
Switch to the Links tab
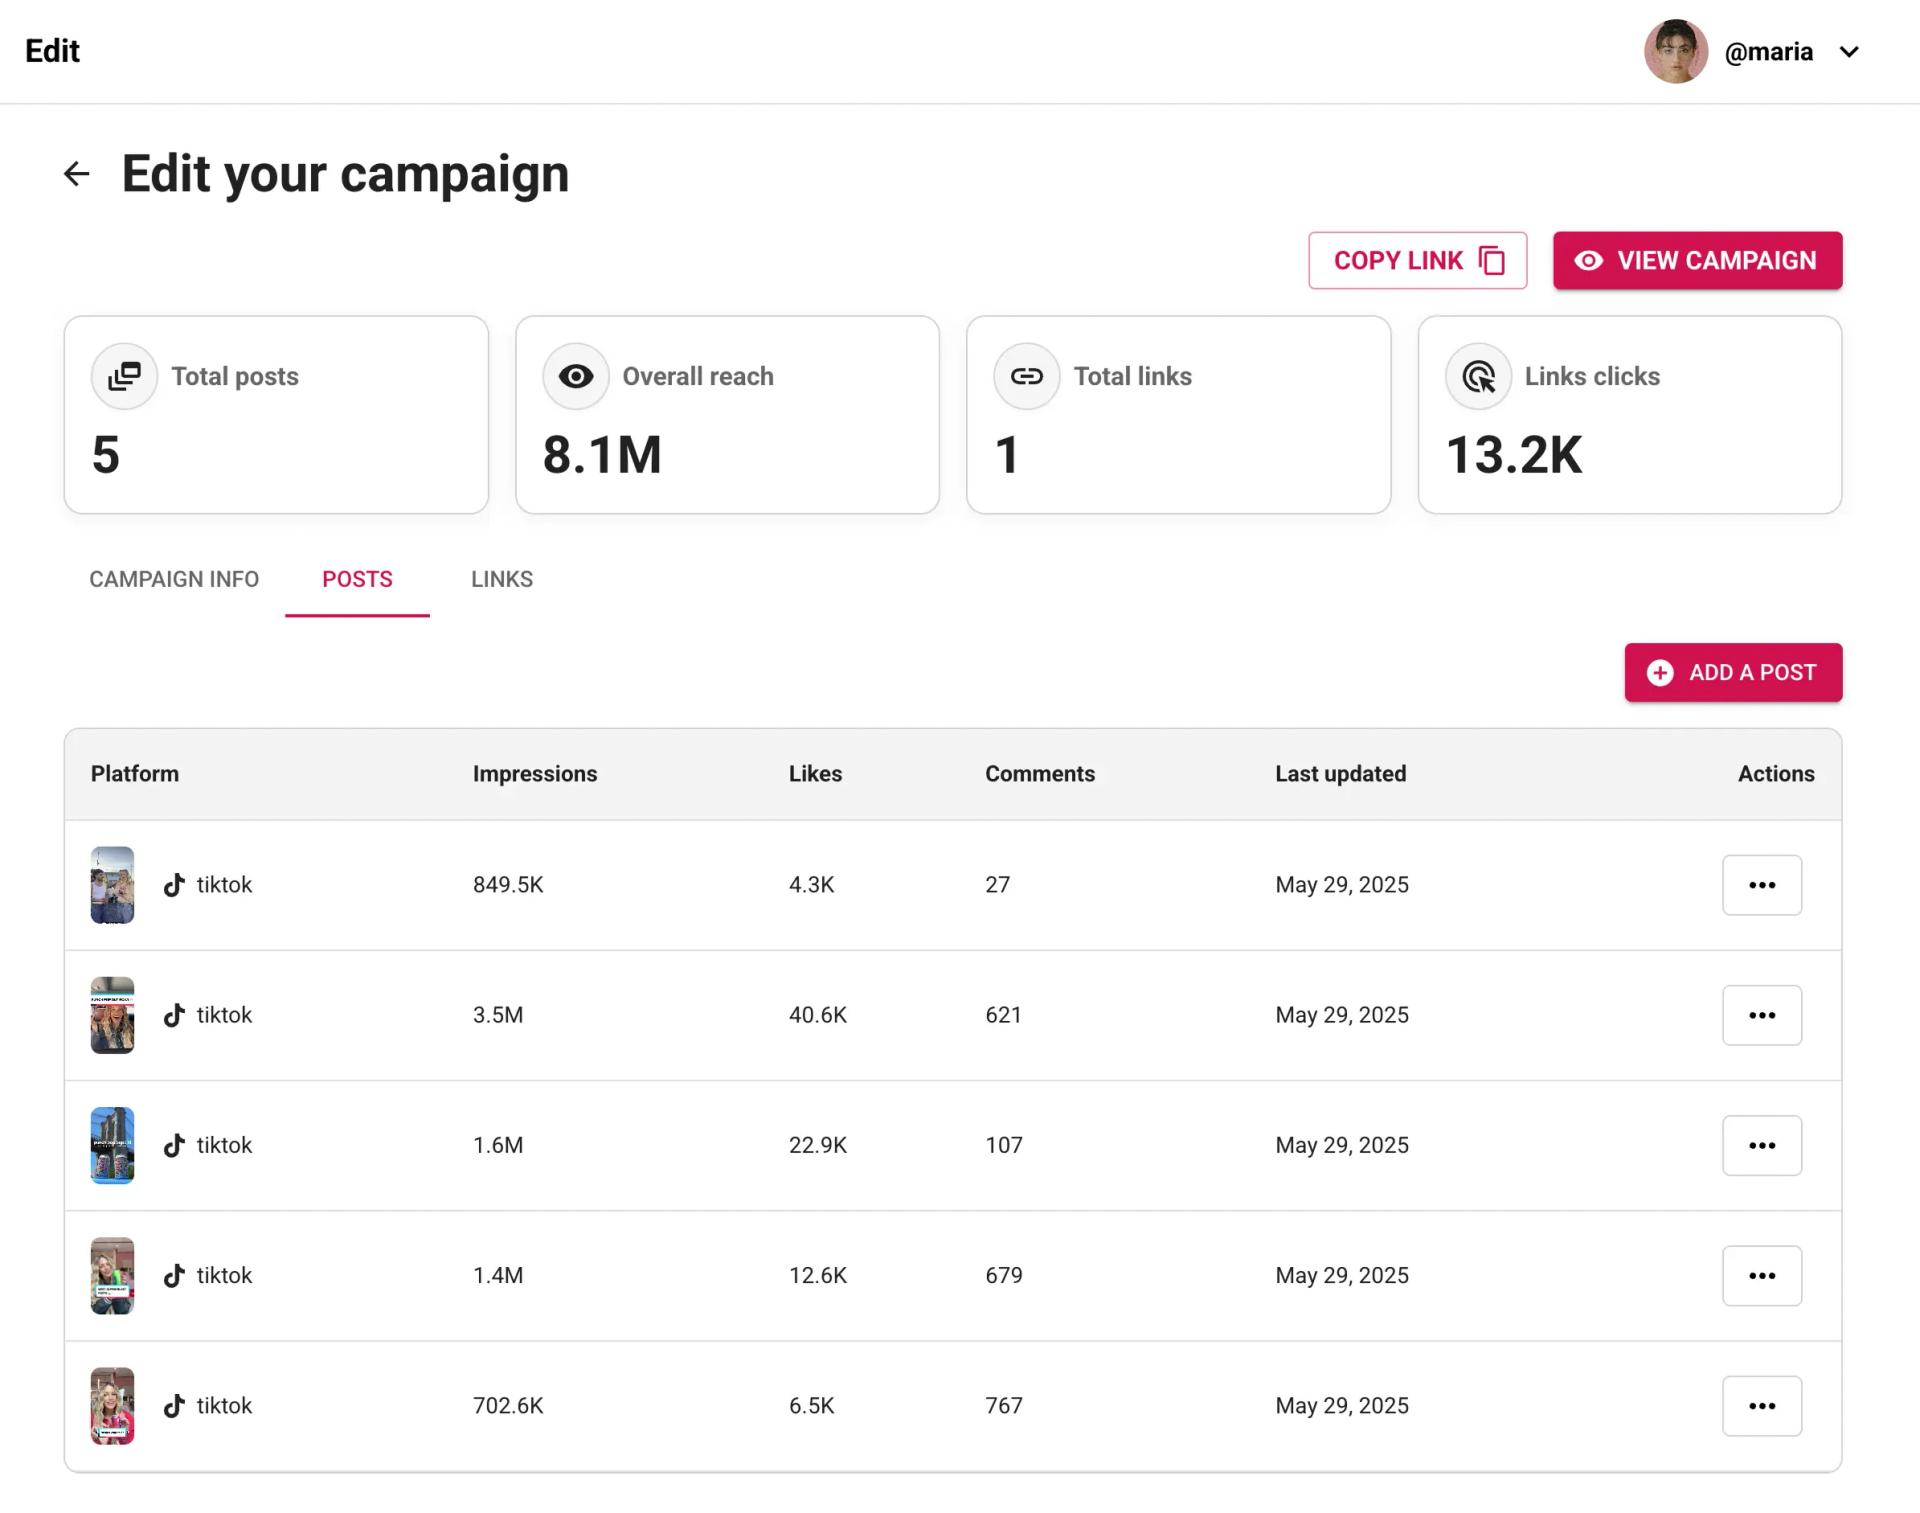(x=502, y=579)
